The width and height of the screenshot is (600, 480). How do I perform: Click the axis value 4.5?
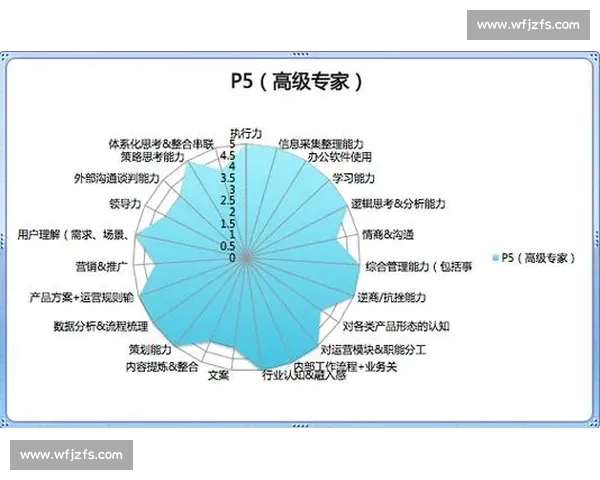click(228, 155)
